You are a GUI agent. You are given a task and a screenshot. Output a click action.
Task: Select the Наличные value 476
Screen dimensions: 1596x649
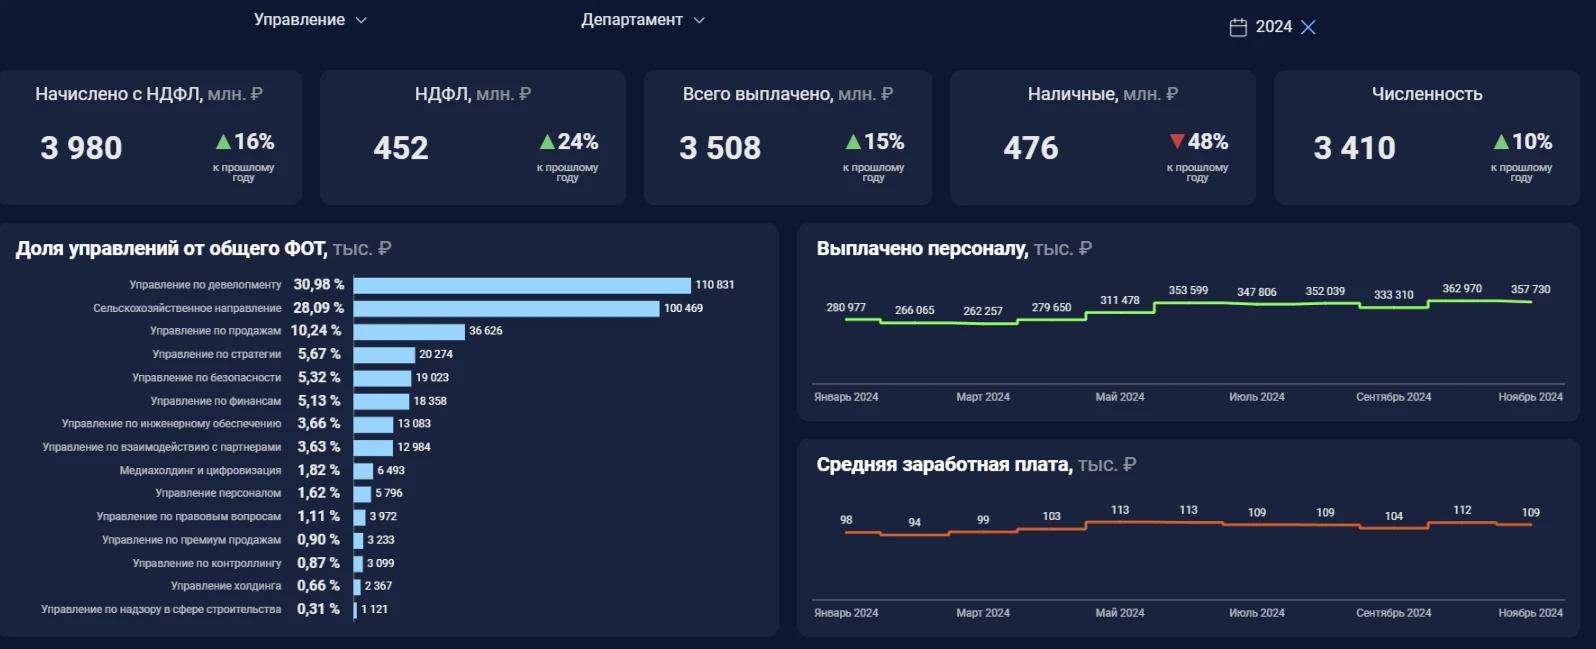point(1031,148)
